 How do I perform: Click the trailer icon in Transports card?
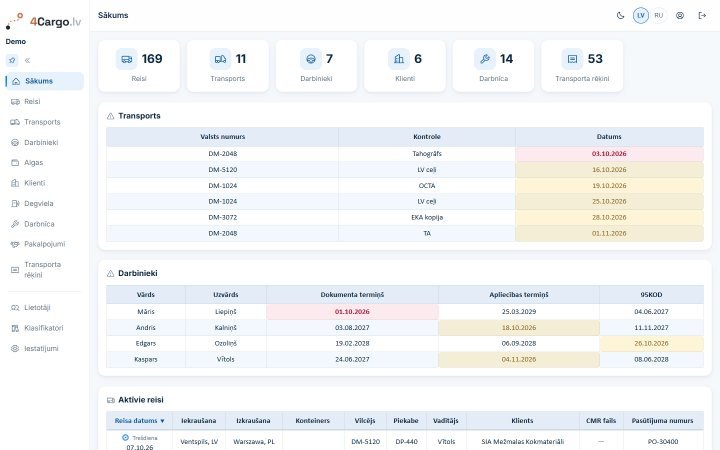pyautogui.click(x=220, y=59)
